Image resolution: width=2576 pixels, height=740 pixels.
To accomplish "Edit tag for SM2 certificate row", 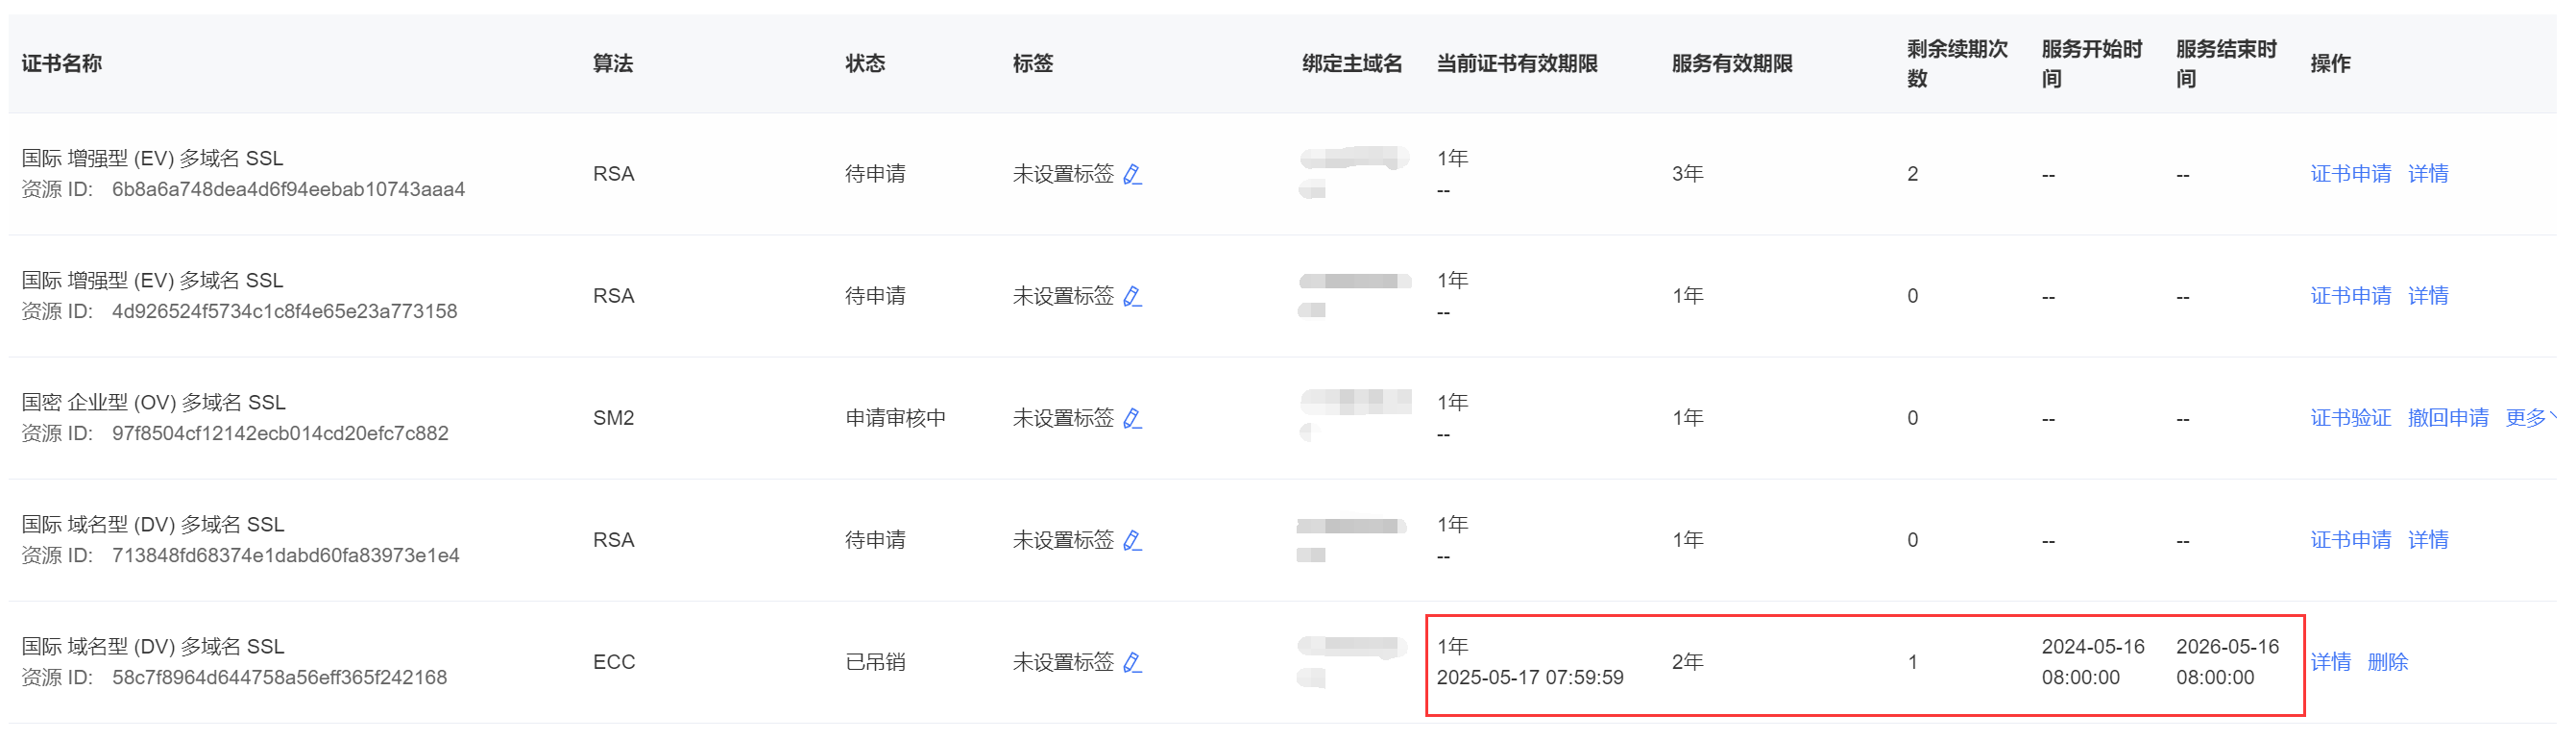I will click(x=1132, y=418).
